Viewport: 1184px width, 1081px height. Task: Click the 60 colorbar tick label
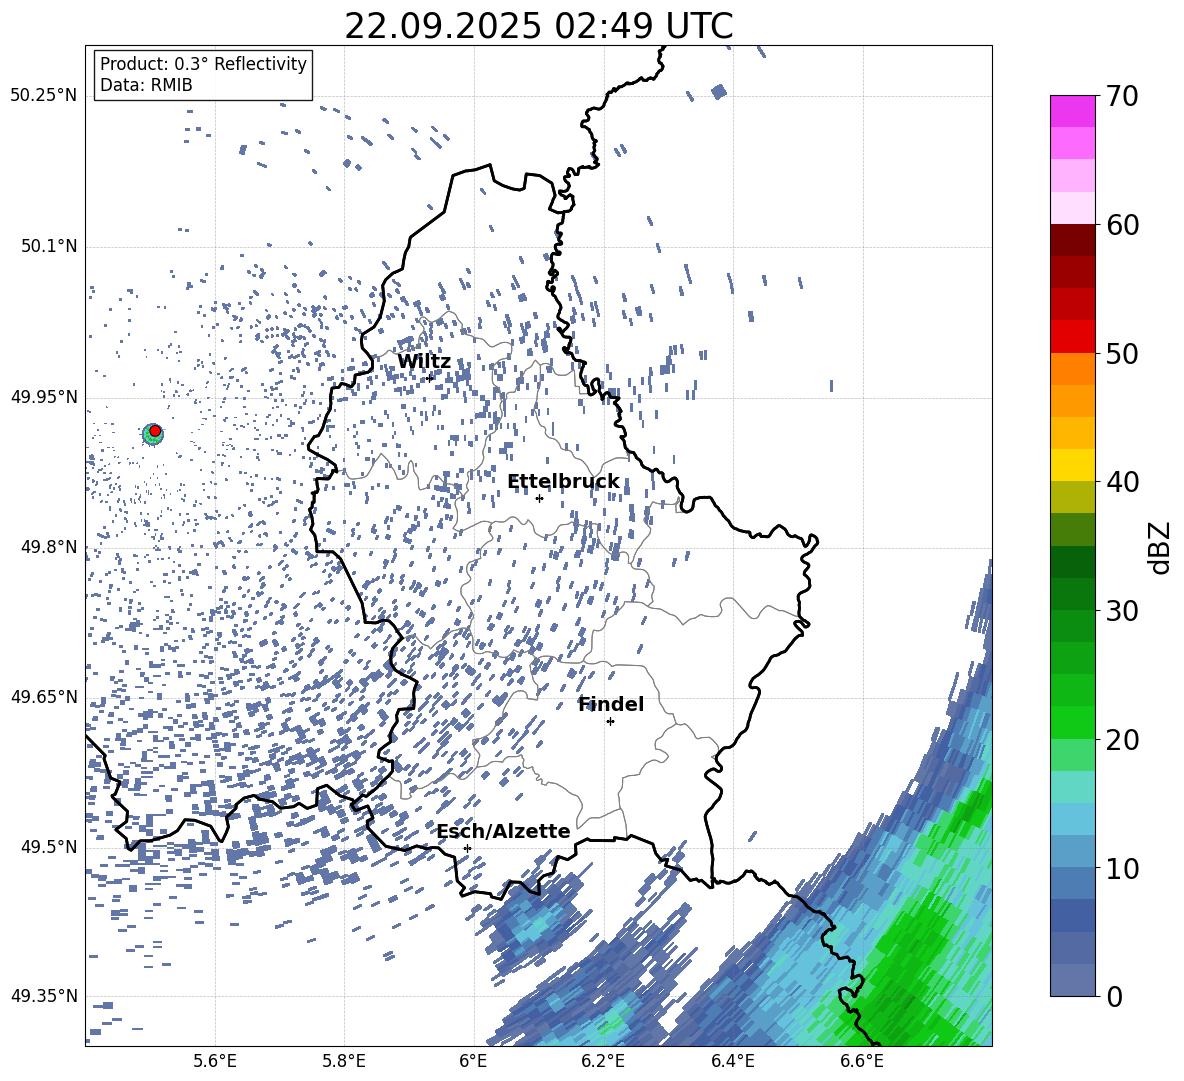(1122, 225)
